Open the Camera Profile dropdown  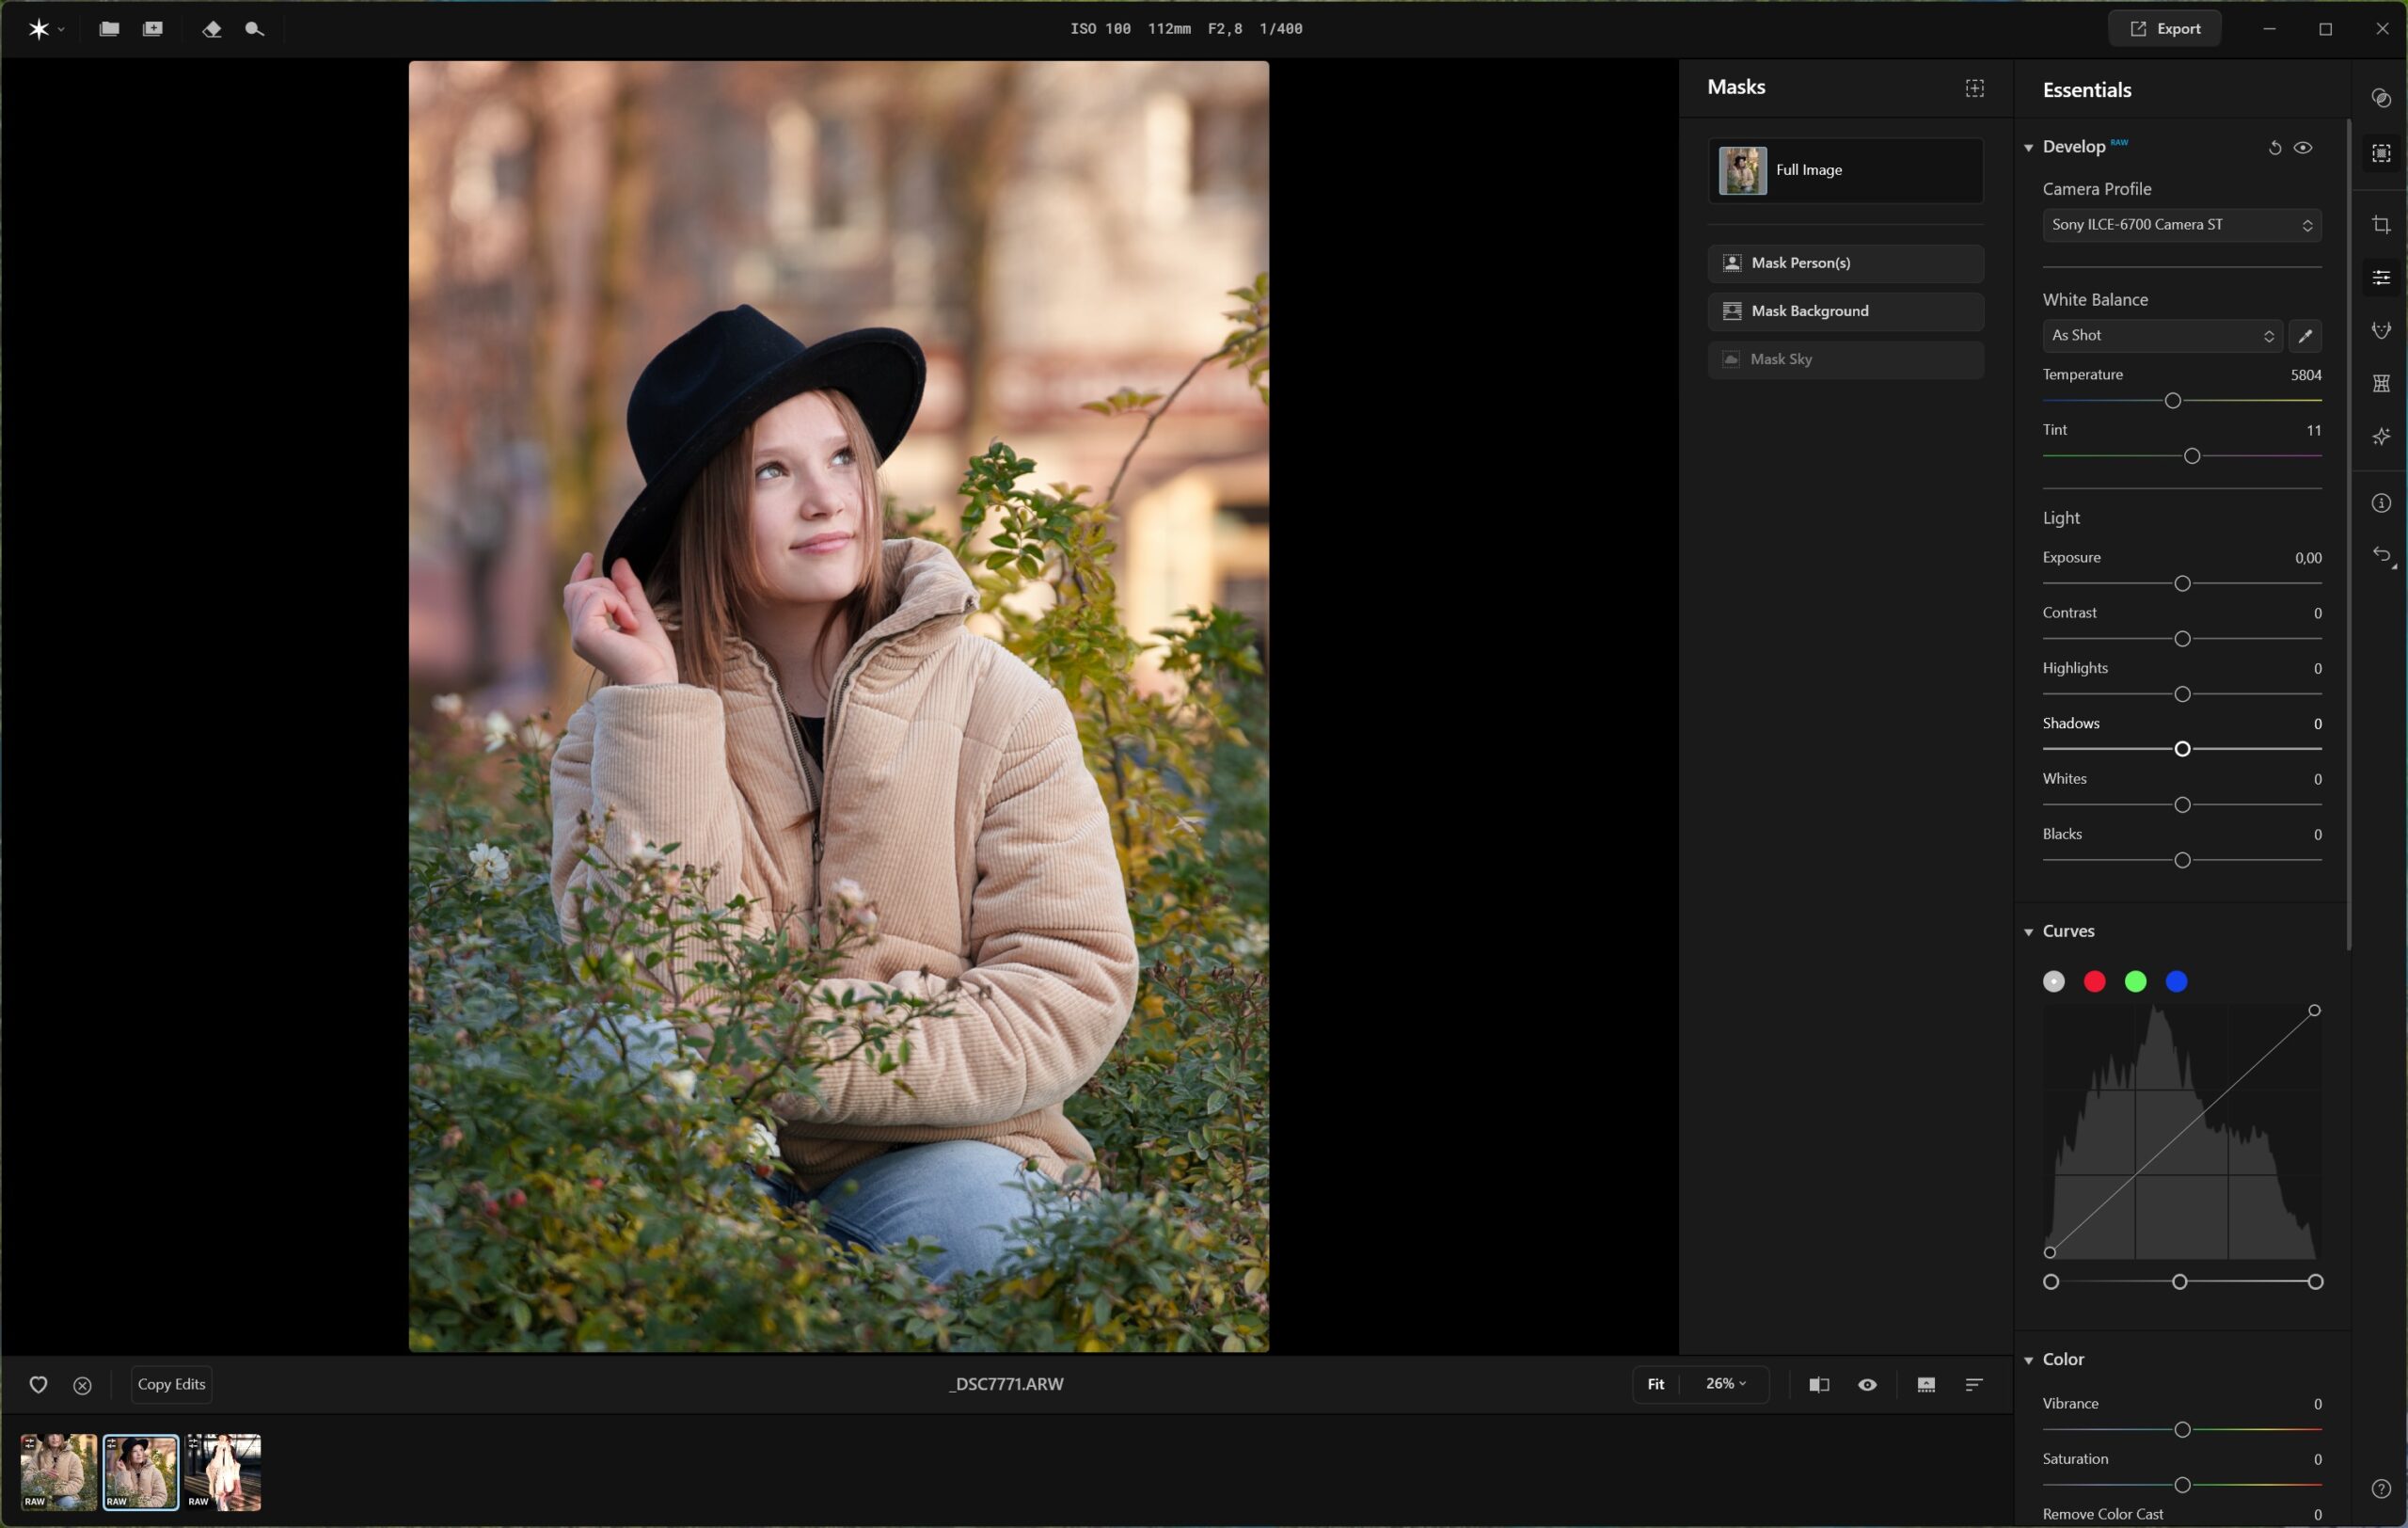pos(2181,225)
